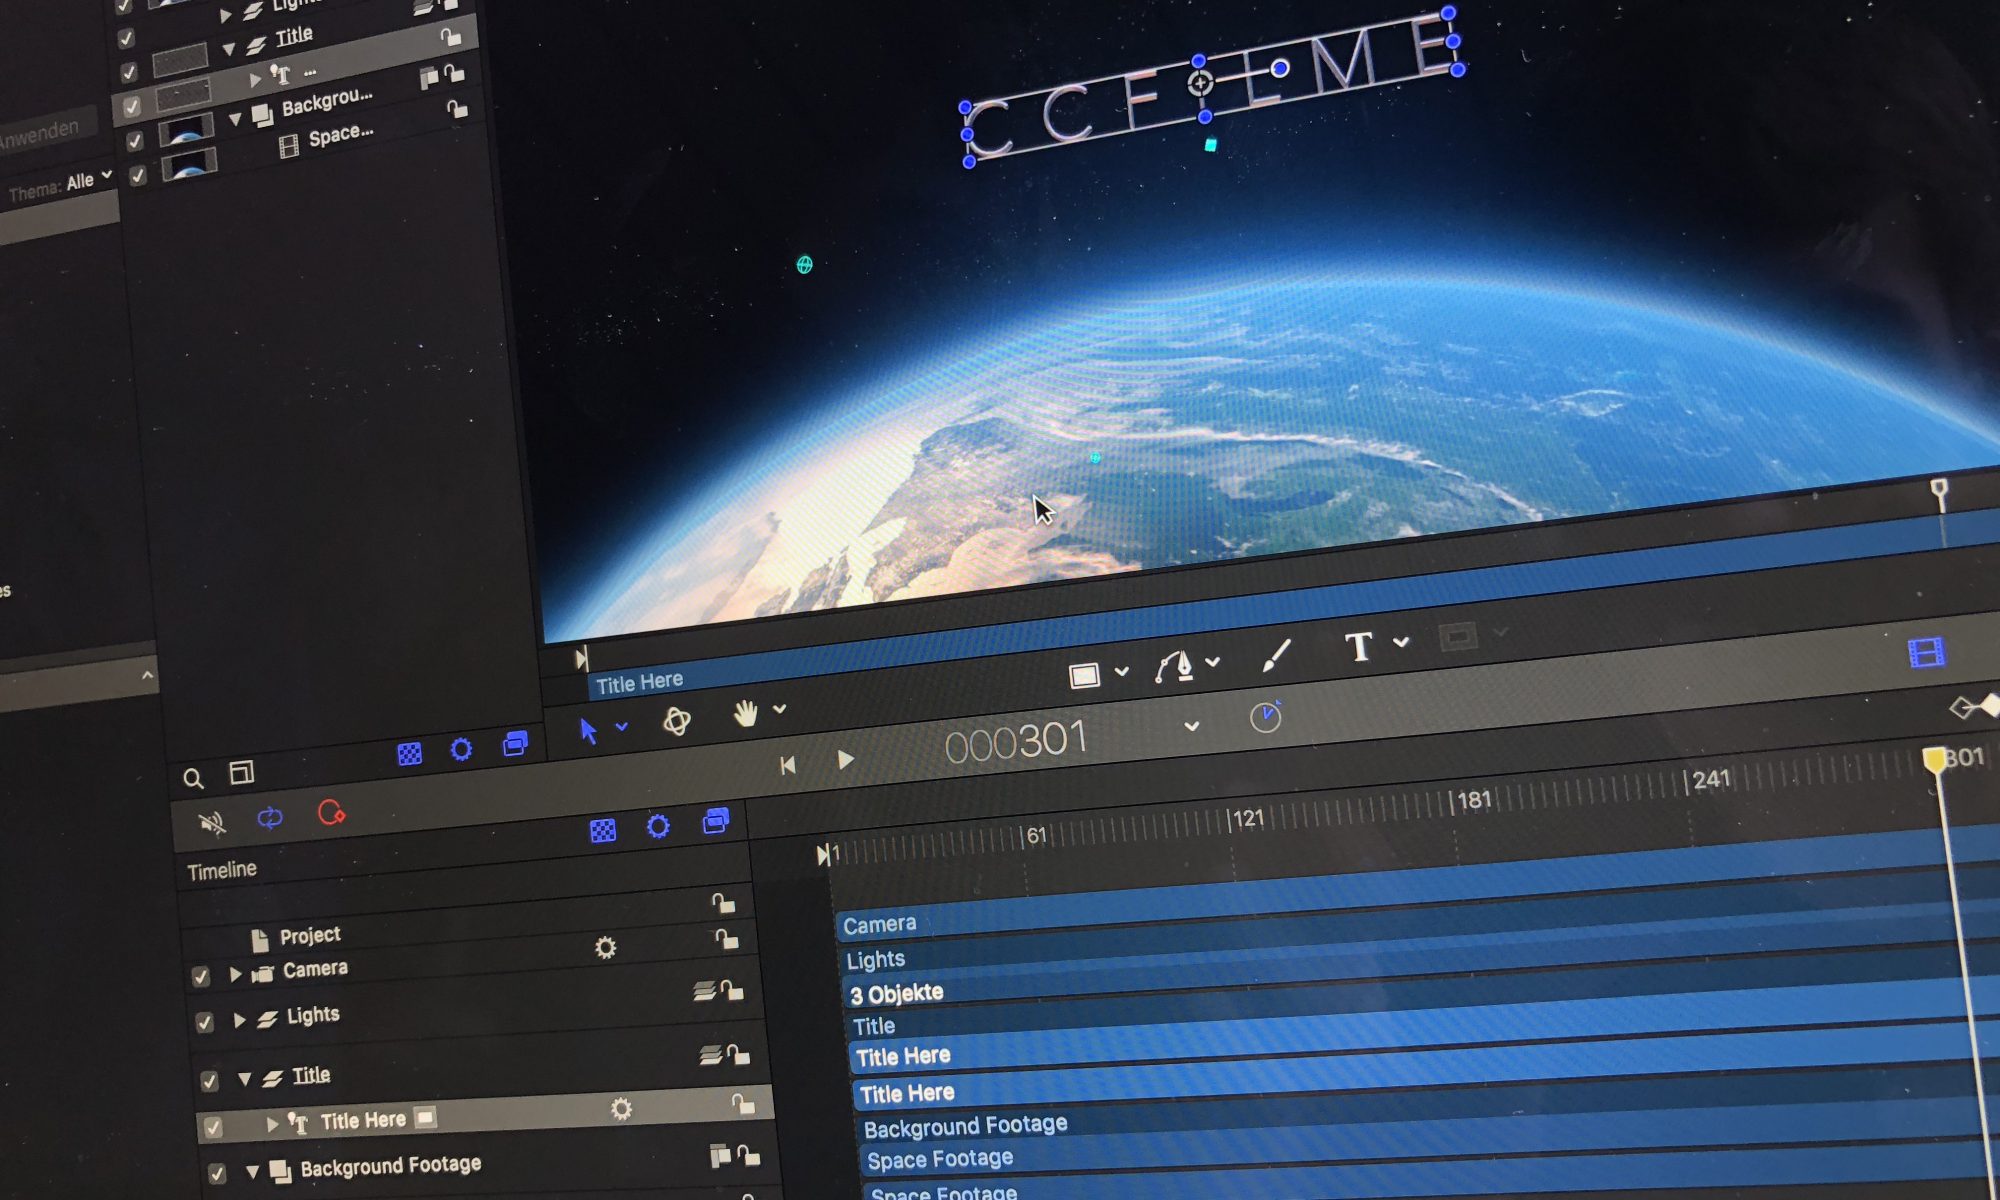Screen dimensions: 2000x1200
Task: Click the lock icon on Lights row
Action: click(x=733, y=990)
